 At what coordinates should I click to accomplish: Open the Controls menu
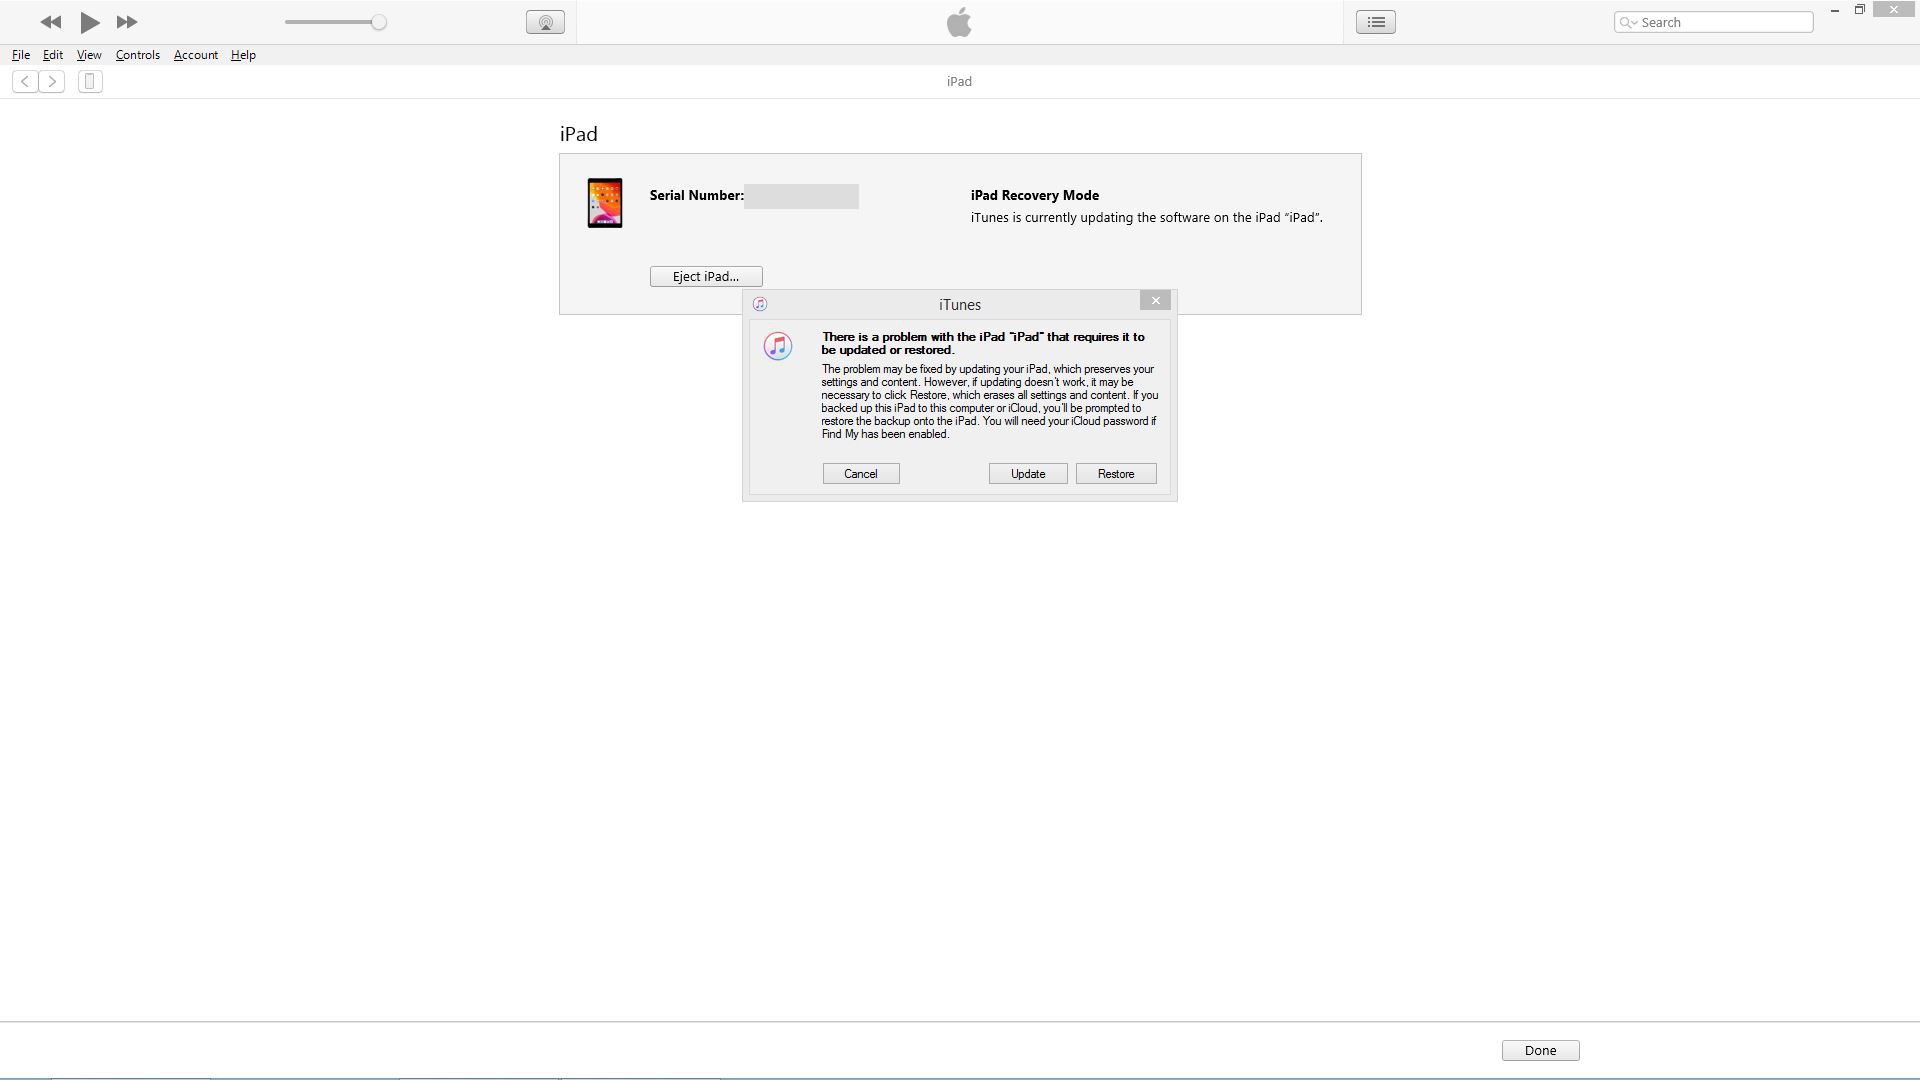pos(137,55)
